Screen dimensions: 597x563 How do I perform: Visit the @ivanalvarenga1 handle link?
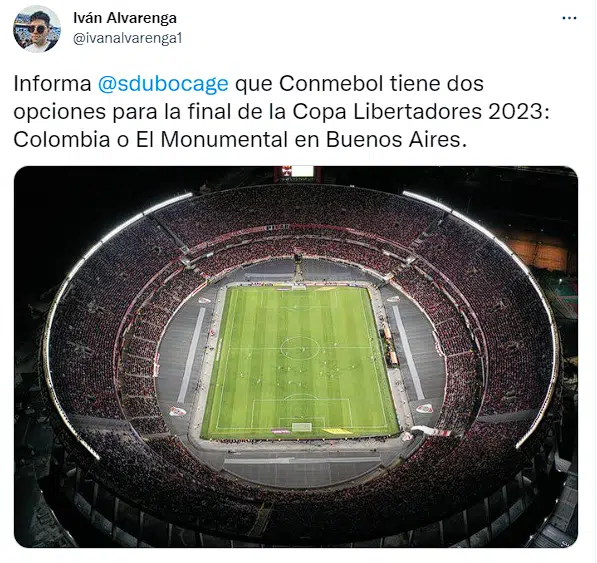[128, 38]
